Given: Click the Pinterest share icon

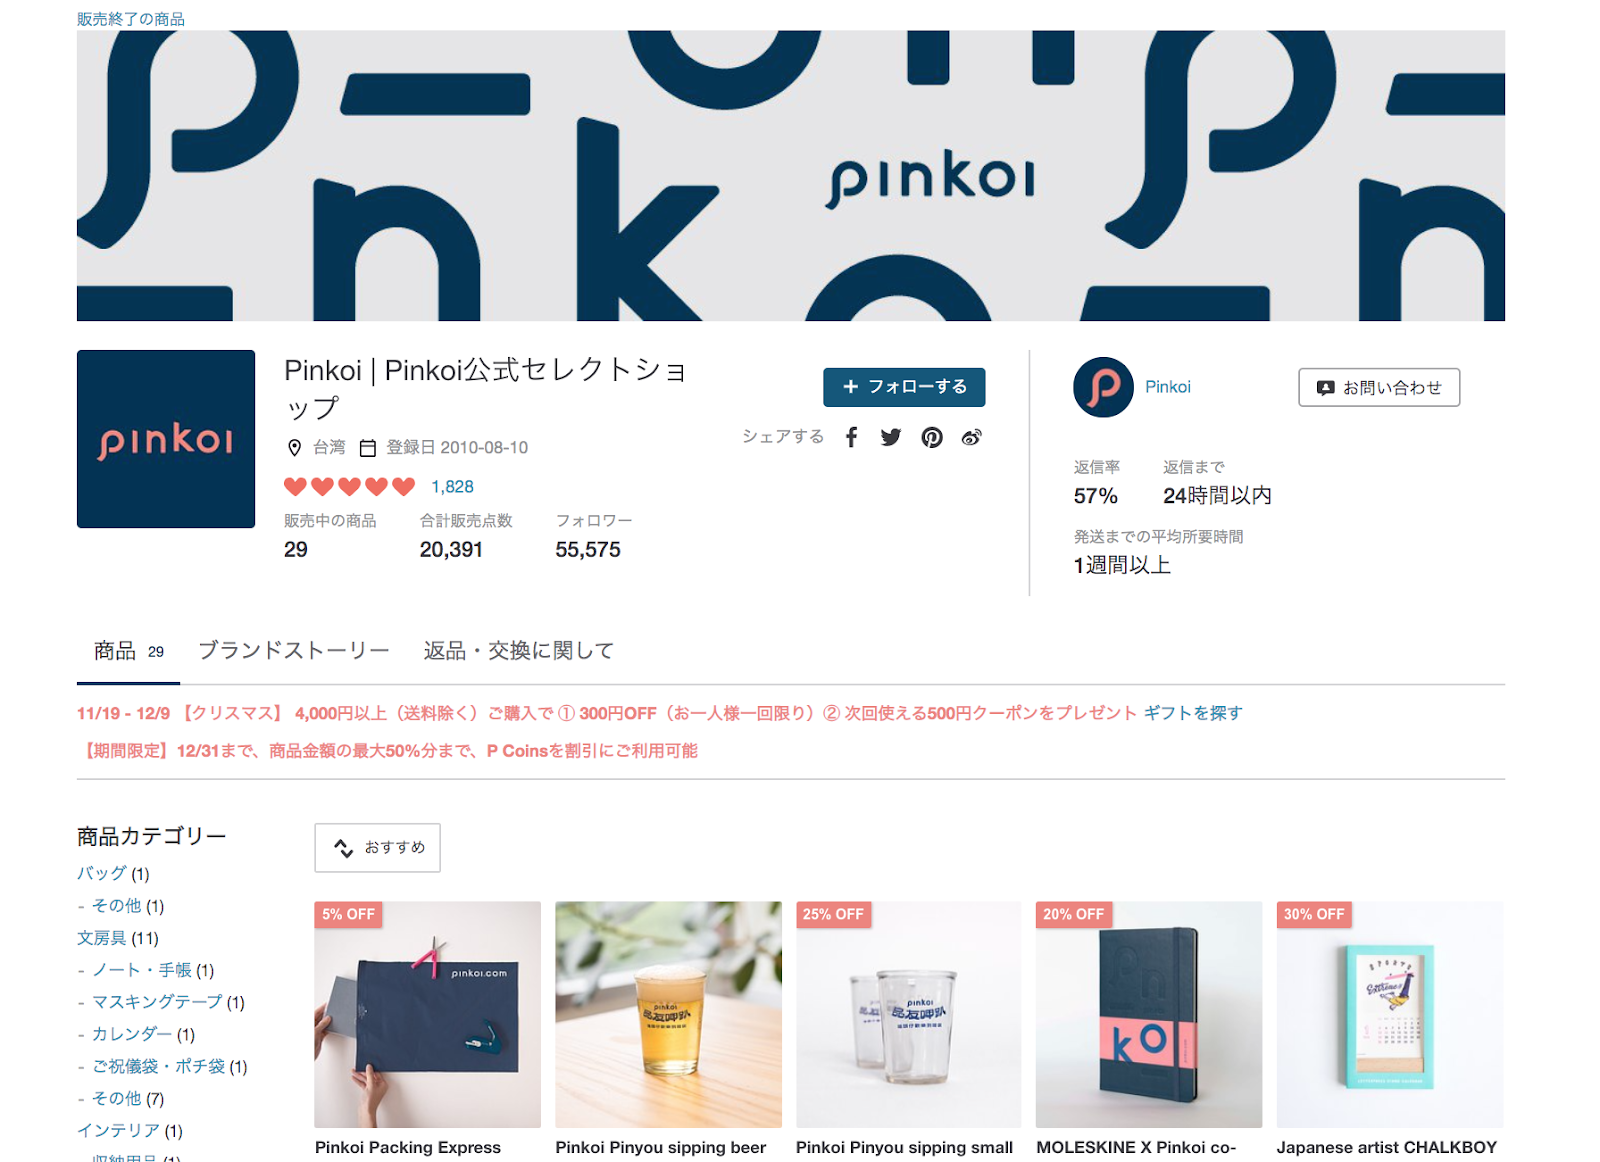Looking at the screenshot, I should [x=932, y=437].
